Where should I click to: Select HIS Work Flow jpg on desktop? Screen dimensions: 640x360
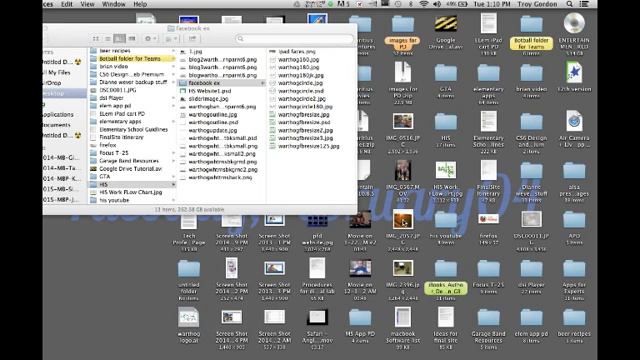point(446,170)
